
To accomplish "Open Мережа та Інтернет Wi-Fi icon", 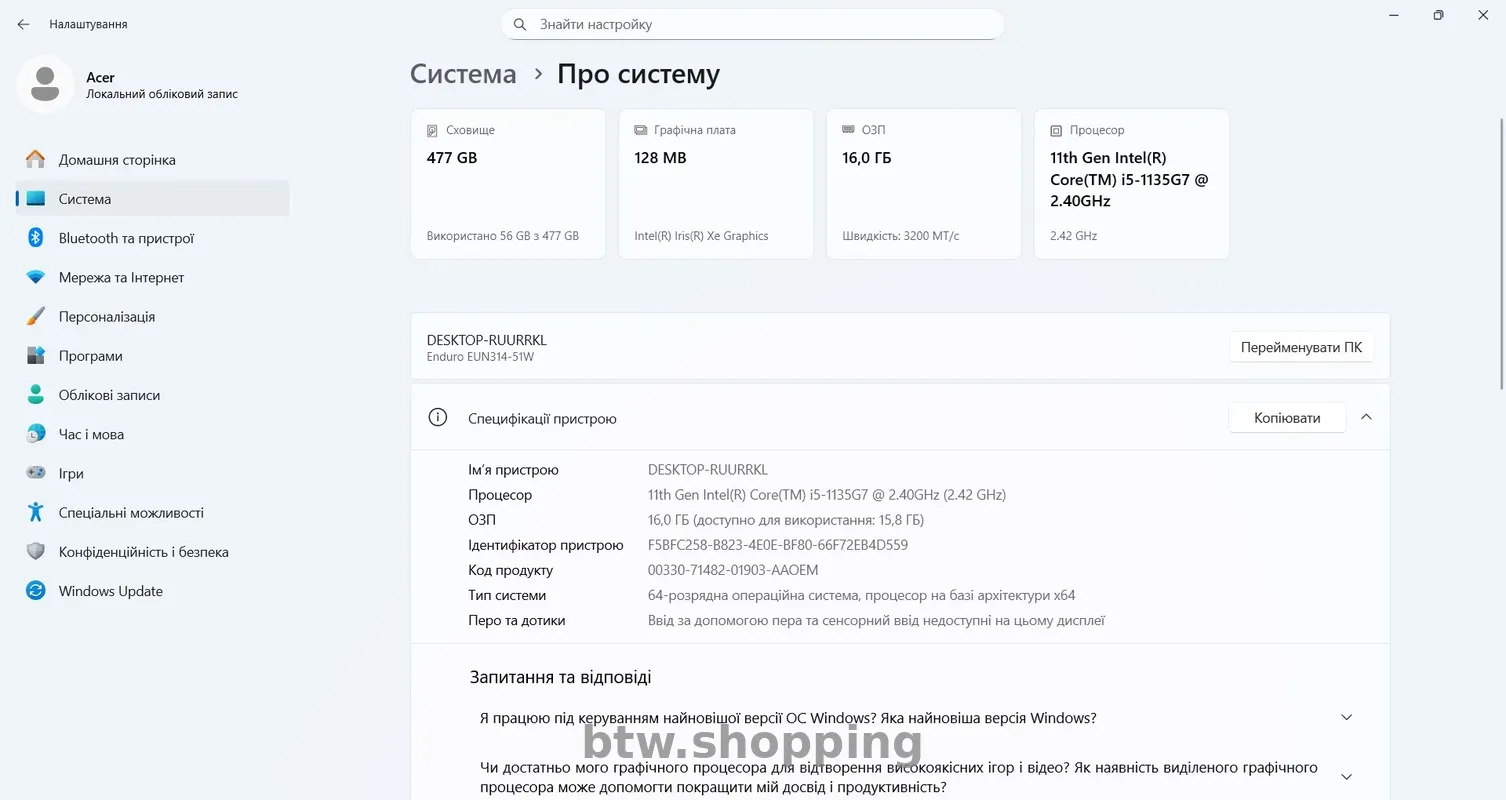I will tap(36, 277).
